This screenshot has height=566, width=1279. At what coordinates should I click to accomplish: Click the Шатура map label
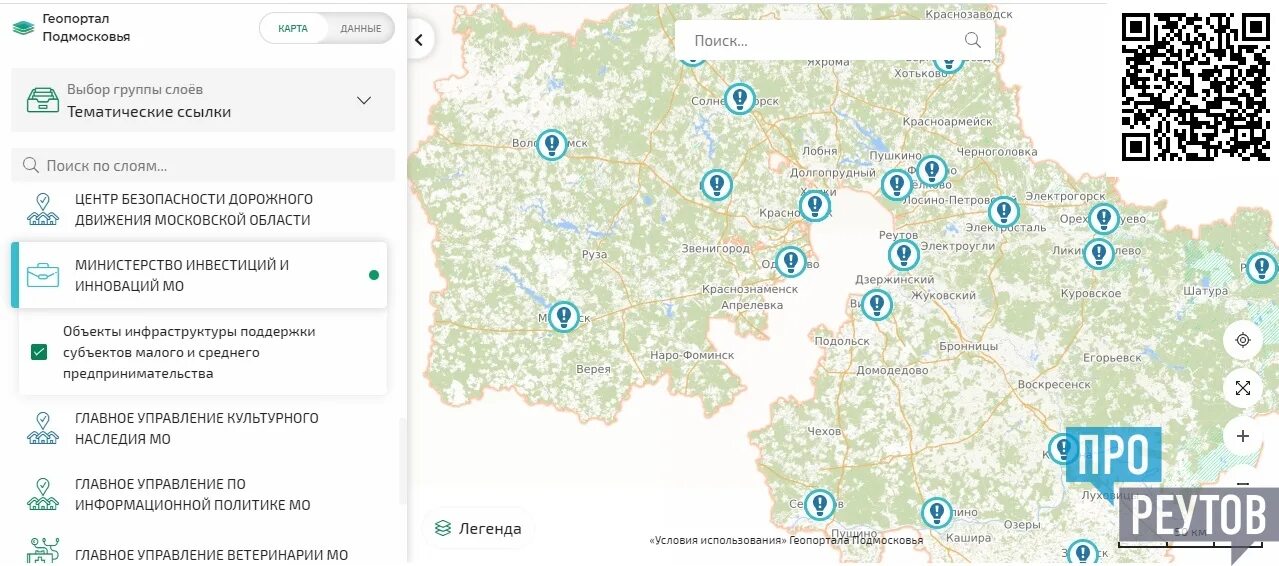[1205, 291]
